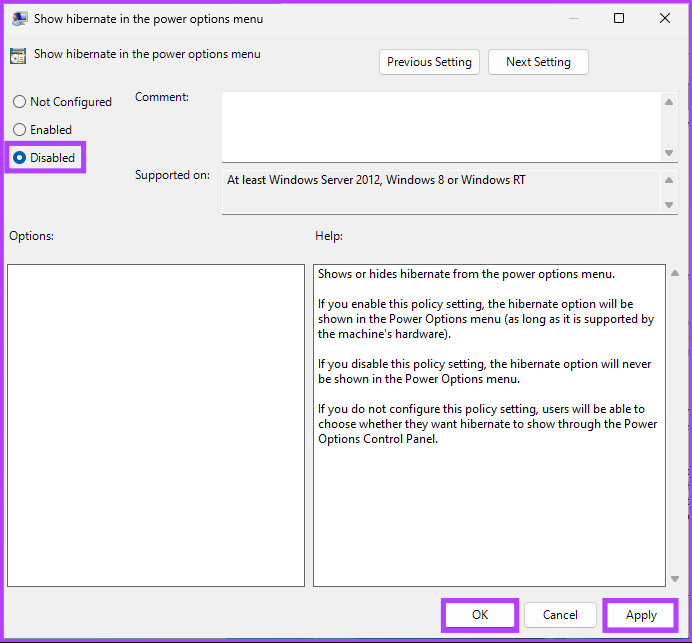The image size is (692, 643).
Task: Select the Not Configured radio button
Action: [62, 102]
